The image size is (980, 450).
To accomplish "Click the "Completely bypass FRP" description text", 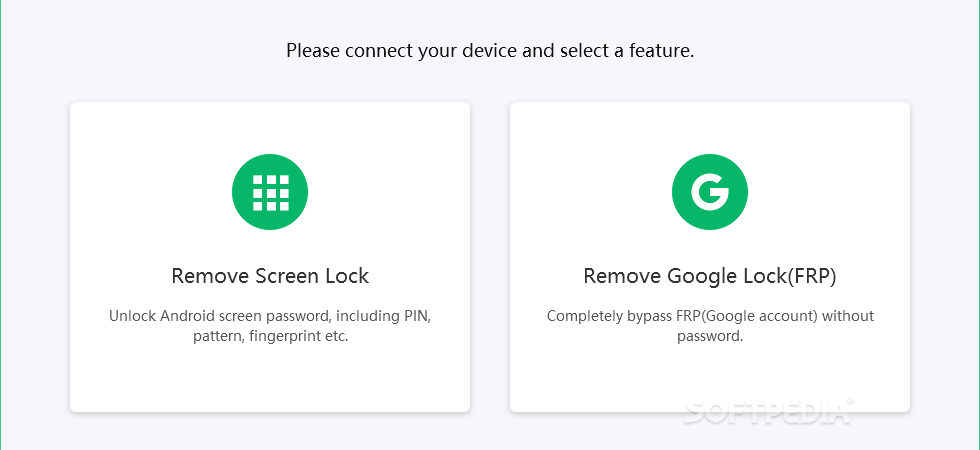I will point(710,326).
